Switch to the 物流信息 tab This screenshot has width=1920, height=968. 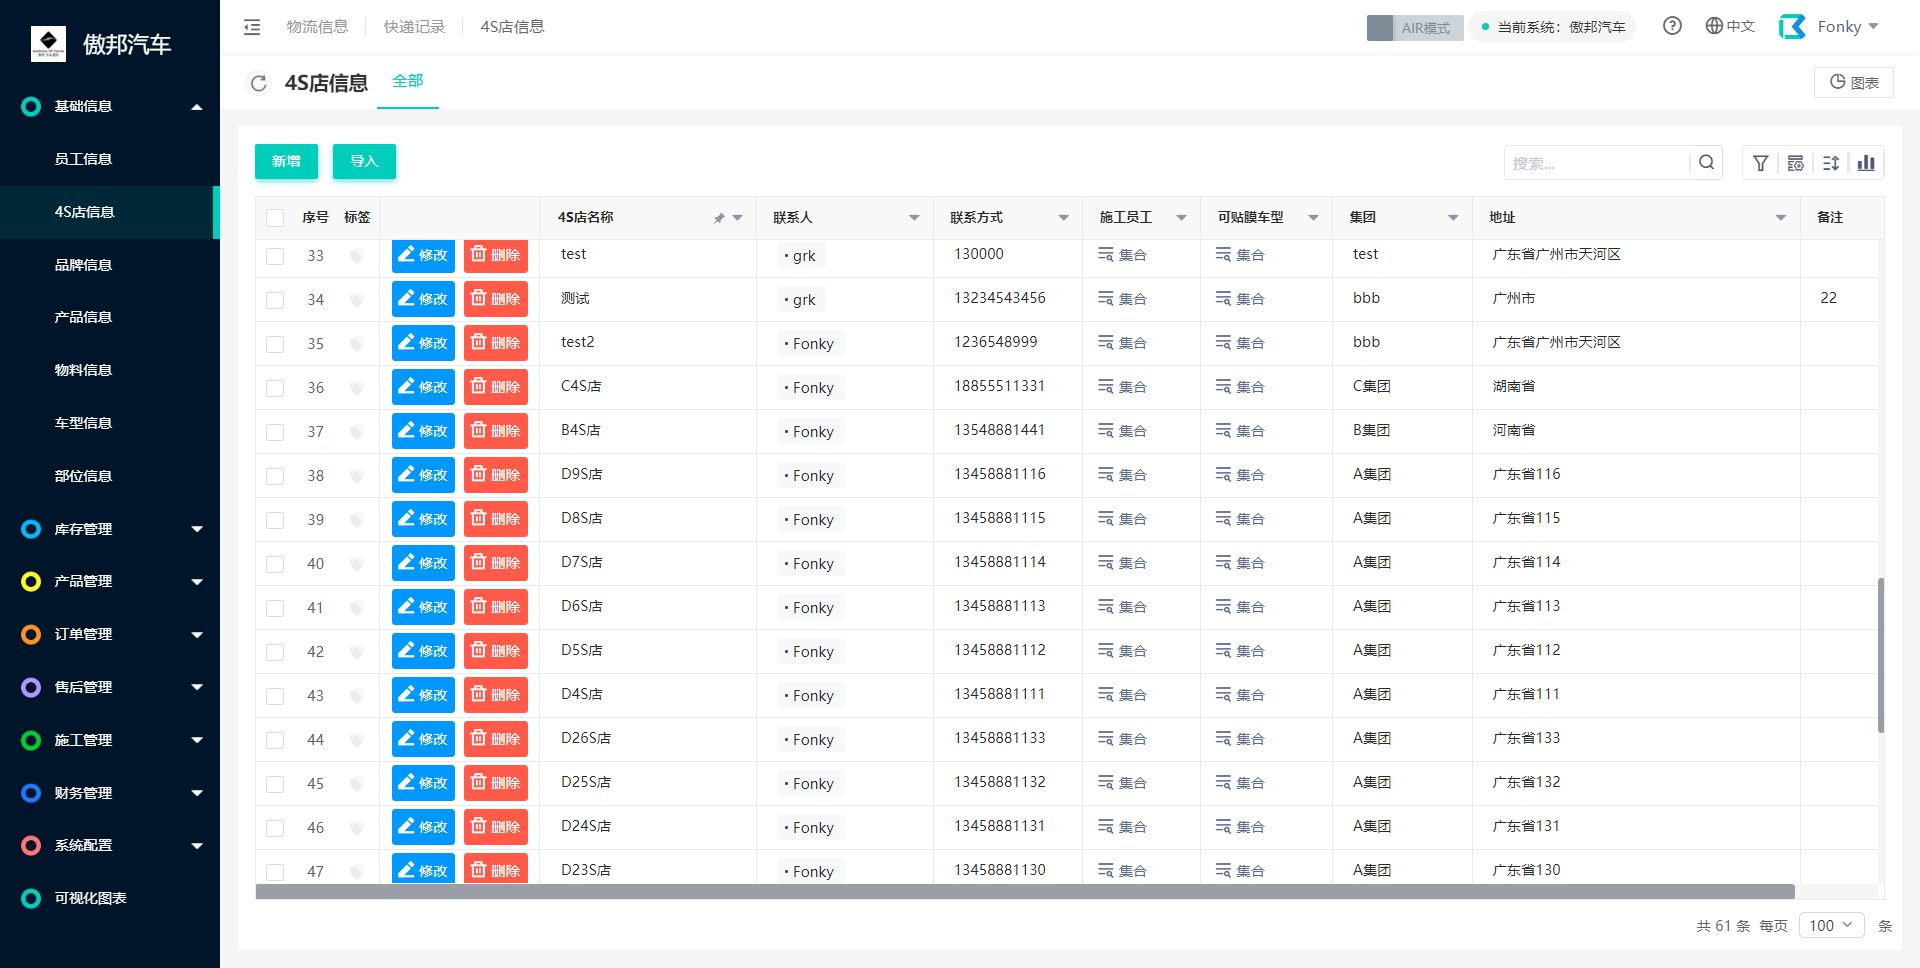[317, 27]
